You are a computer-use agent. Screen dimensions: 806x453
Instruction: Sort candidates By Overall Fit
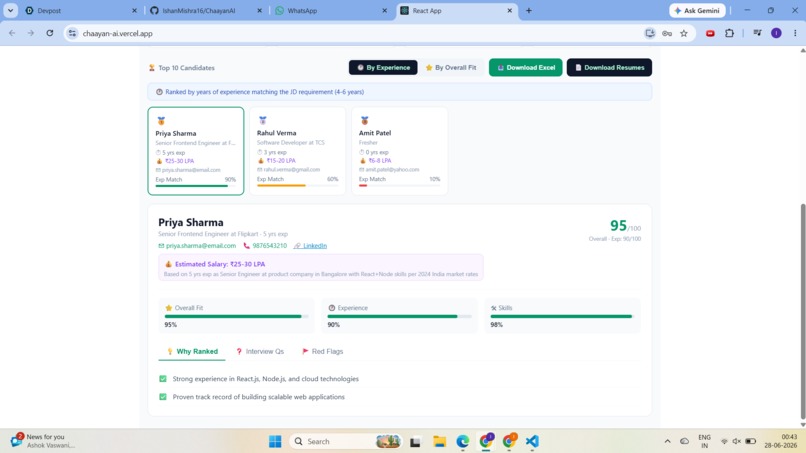(451, 67)
